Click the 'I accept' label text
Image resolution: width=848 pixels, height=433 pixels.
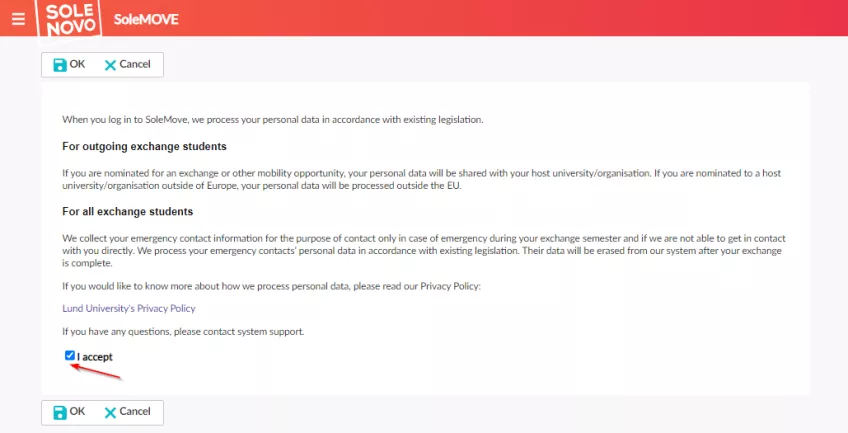click(95, 356)
